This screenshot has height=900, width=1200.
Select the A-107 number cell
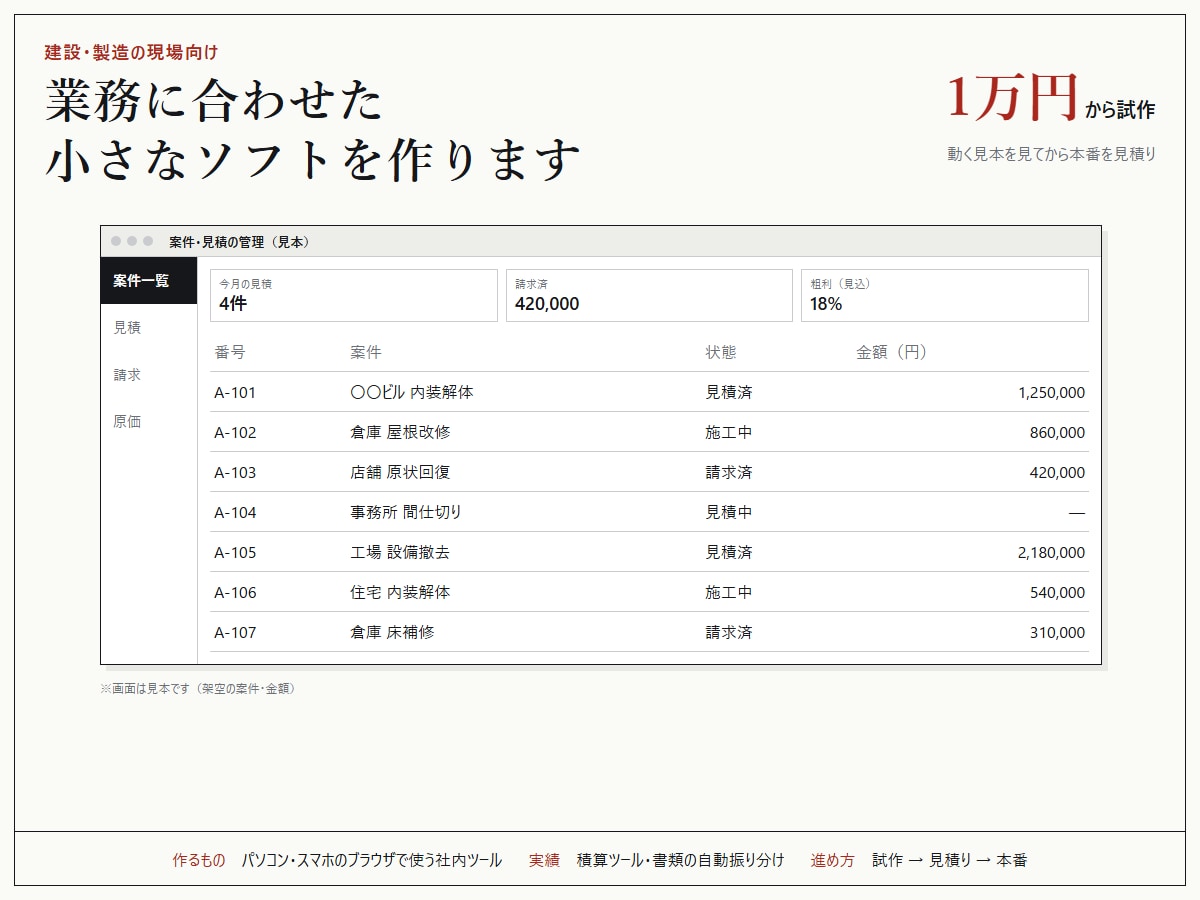(x=235, y=632)
